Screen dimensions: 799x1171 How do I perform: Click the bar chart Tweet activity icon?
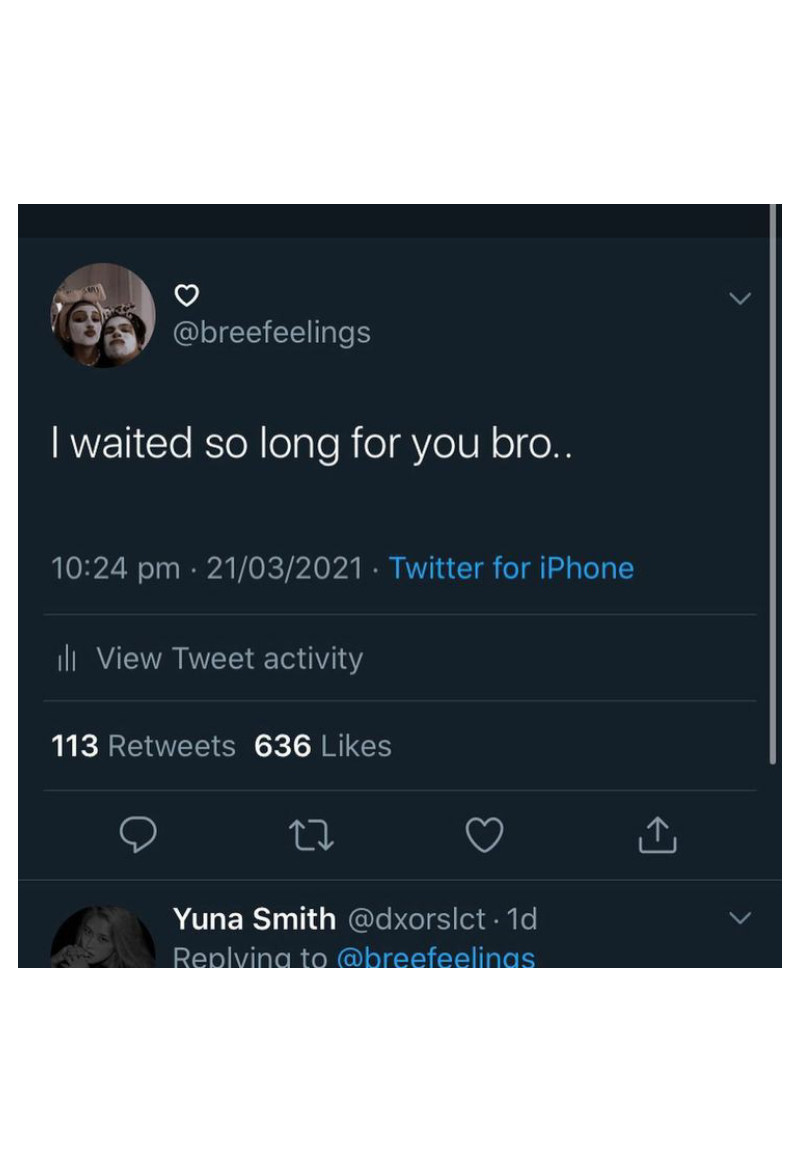tap(67, 658)
